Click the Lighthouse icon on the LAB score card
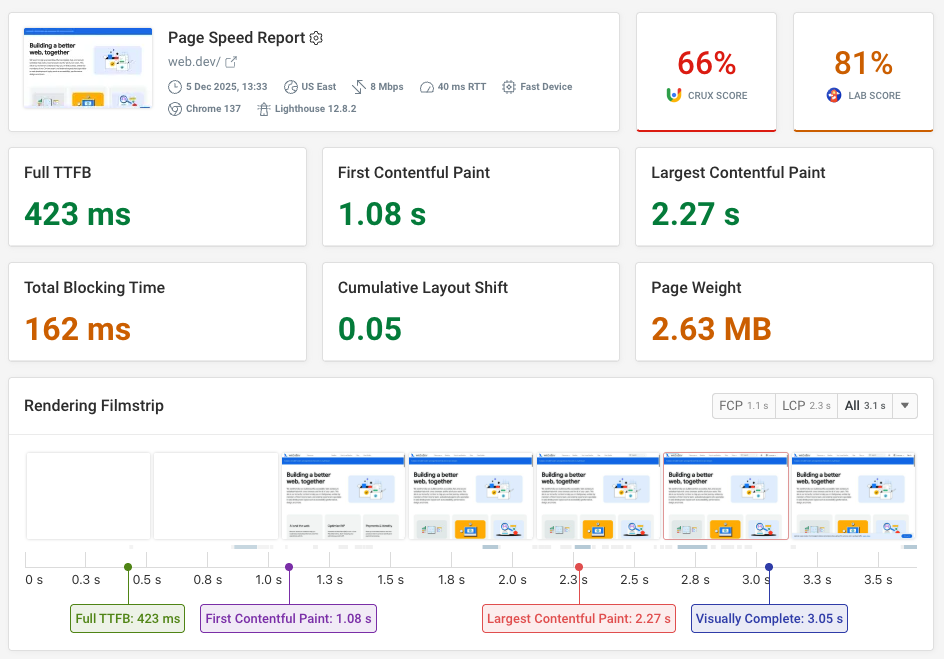Image resolution: width=944 pixels, height=659 pixels. [x=833, y=96]
